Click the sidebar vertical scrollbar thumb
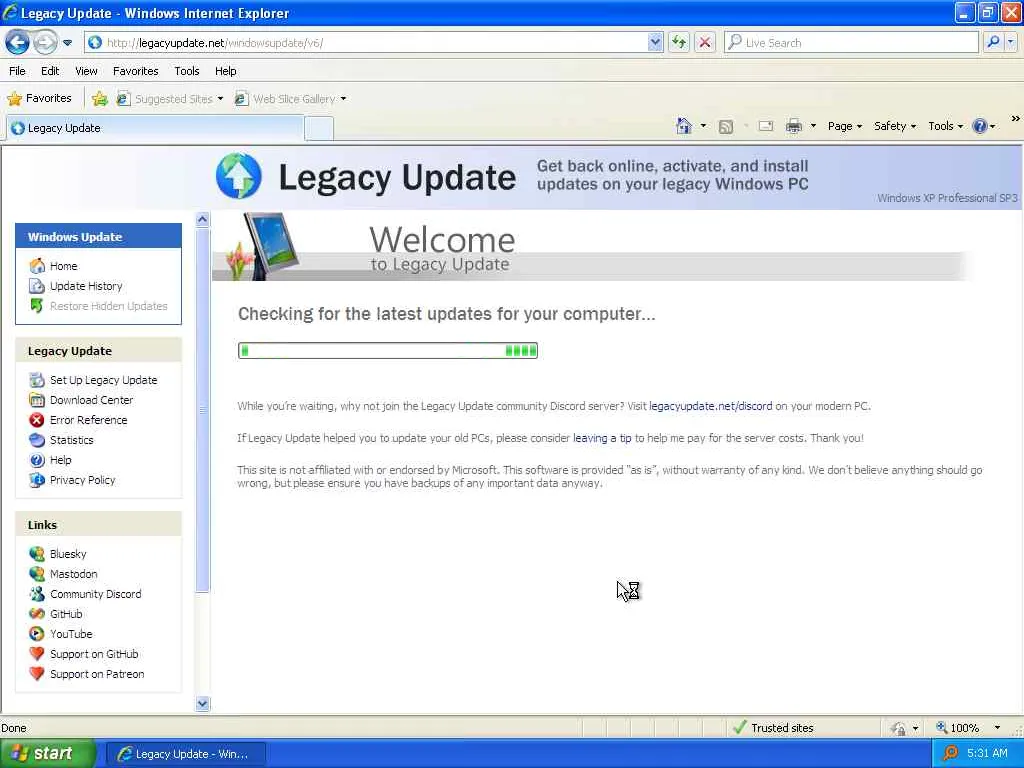The height and width of the screenshot is (768, 1024). click(202, 409)
